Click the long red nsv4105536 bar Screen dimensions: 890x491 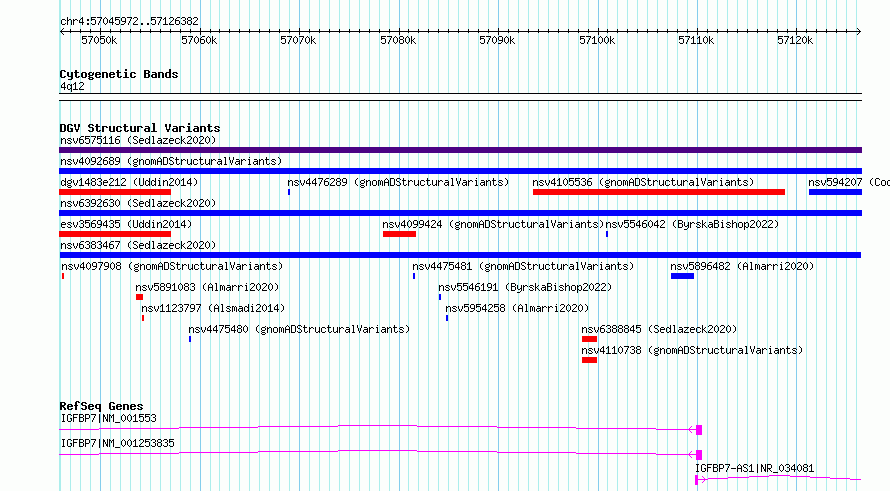(x=659, y=192)
